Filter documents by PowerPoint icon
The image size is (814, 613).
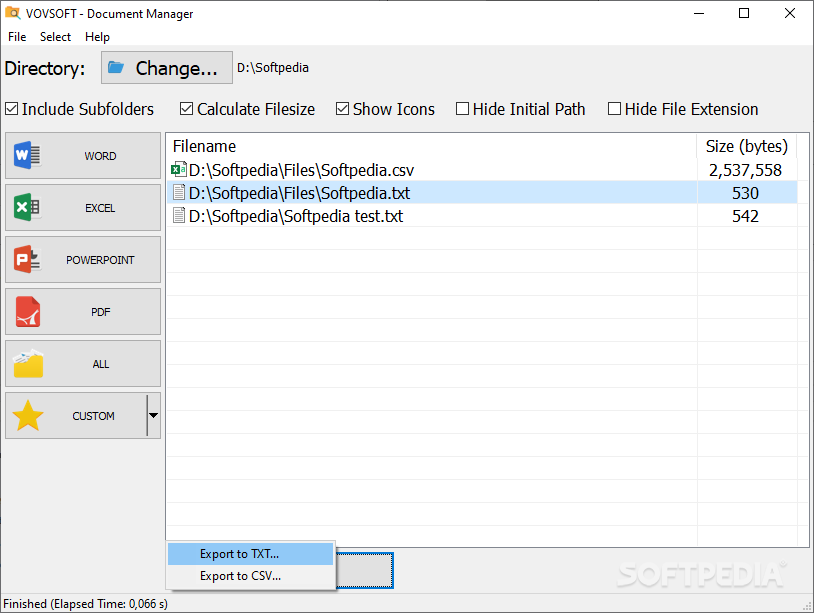(x=27, y=259)
